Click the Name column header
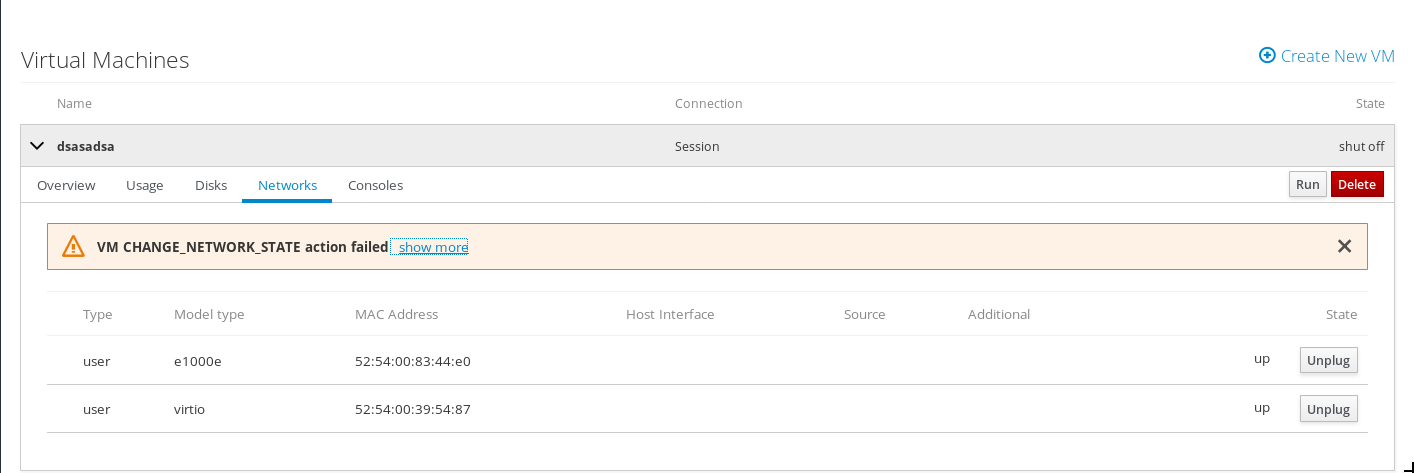The height and width of the screenshot is (473, 1414). [74, 104]
